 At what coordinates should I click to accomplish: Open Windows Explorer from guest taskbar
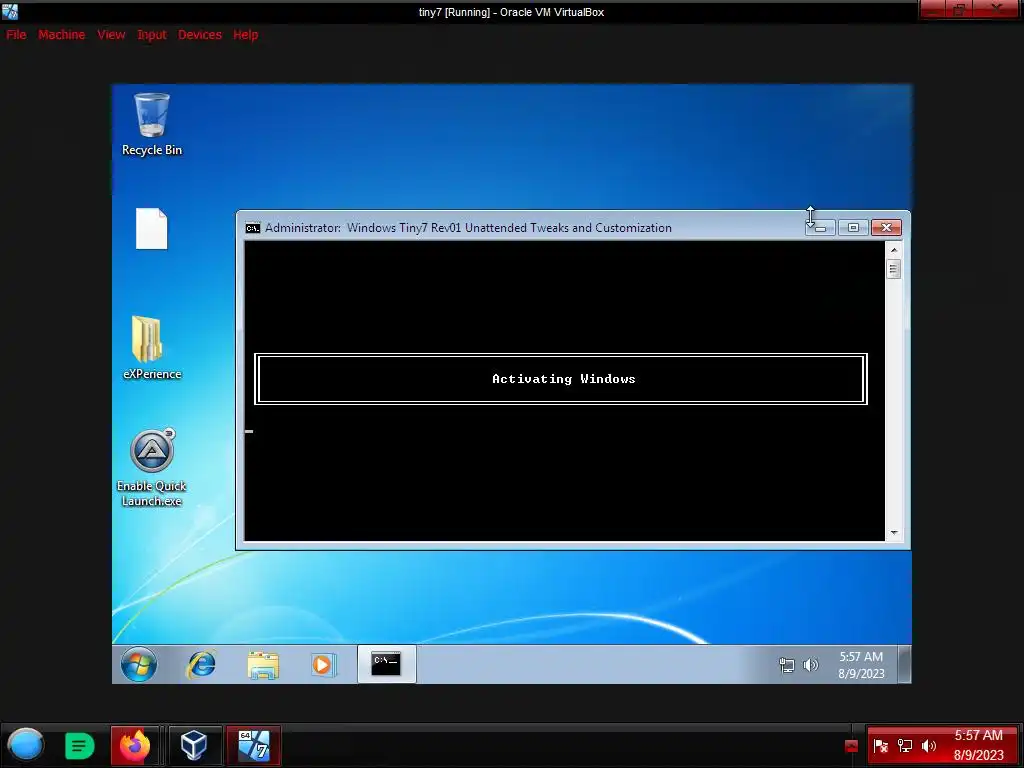click(x=263, y=665)
